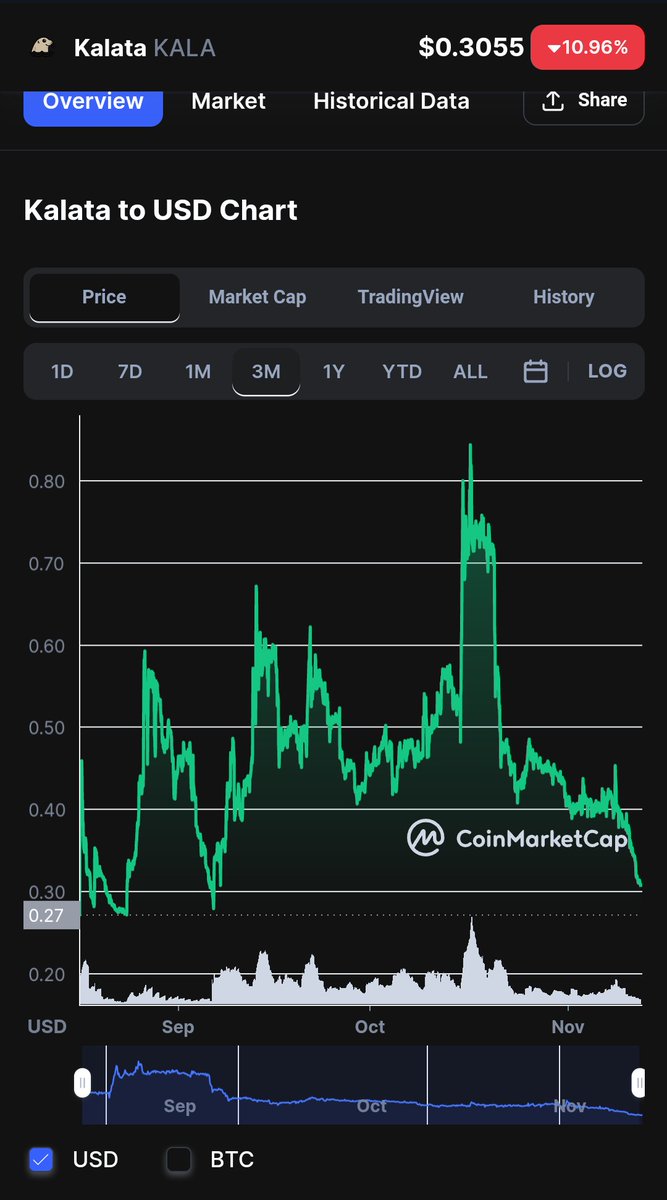
Task: Switch to the Overview tab
Action: tap(93, 102)
